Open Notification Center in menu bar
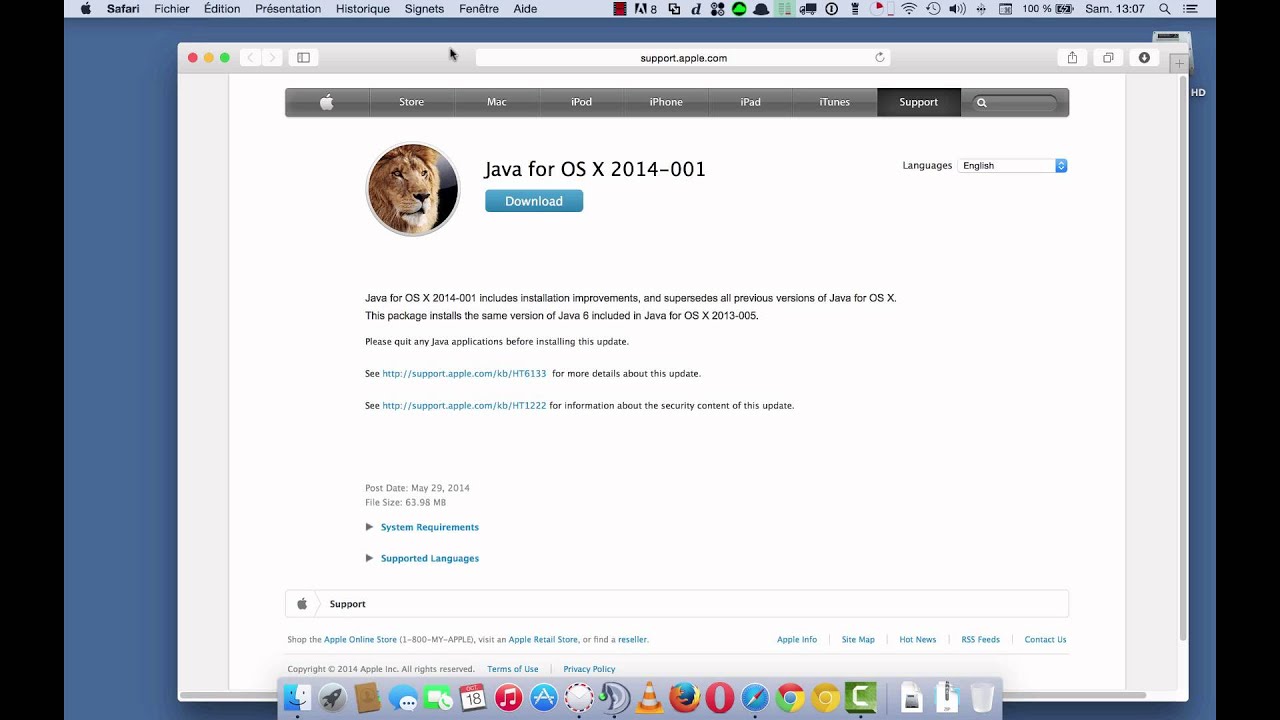This screenshot has height=720, width=1280. pyautogui.click(x=1190, y=9)
